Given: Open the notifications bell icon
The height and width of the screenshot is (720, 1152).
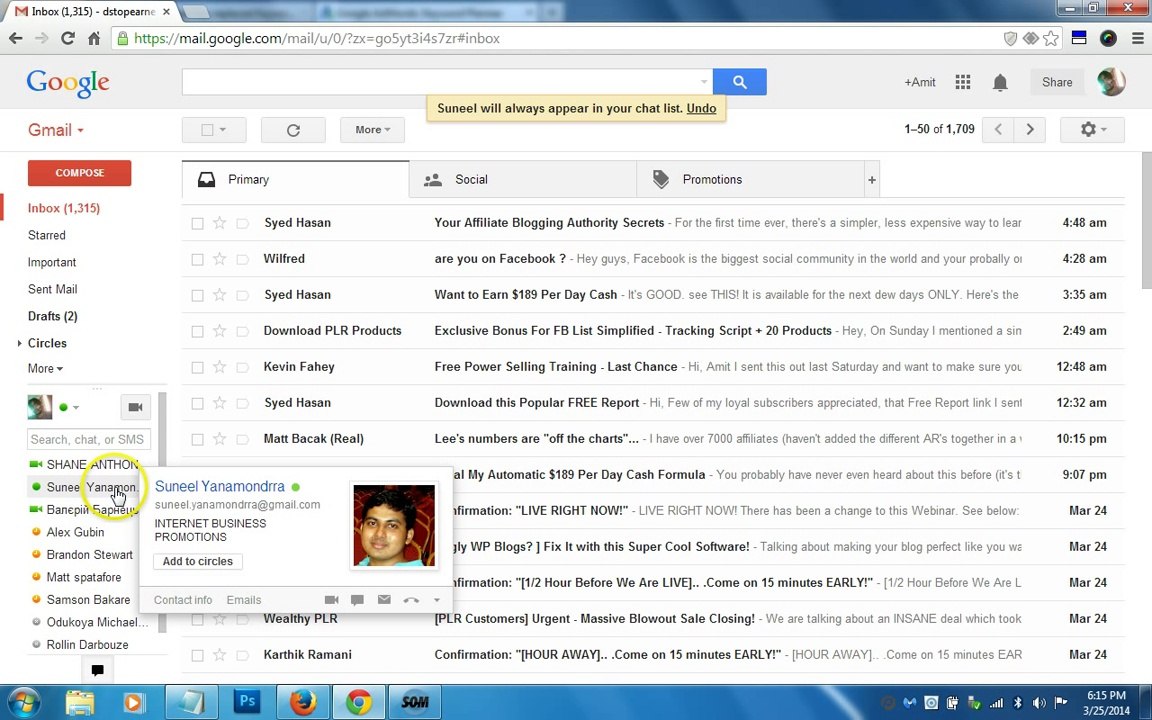Looking at the screenshot, I should pos(1000,82).
